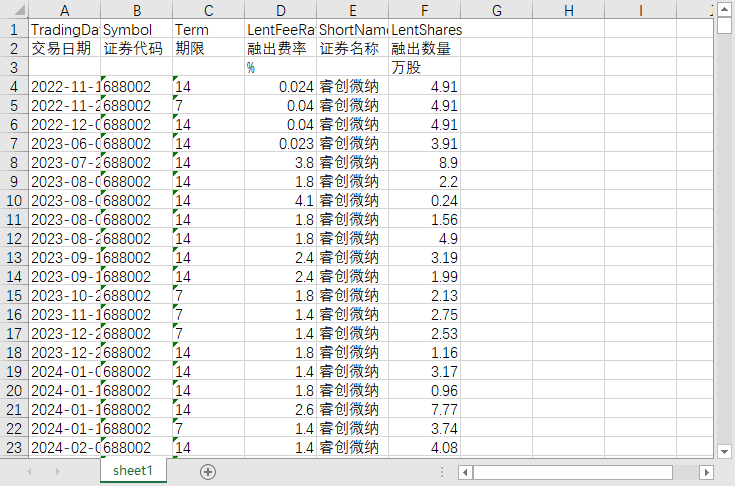Click fee rate cell 2.6

click(280, 410)
